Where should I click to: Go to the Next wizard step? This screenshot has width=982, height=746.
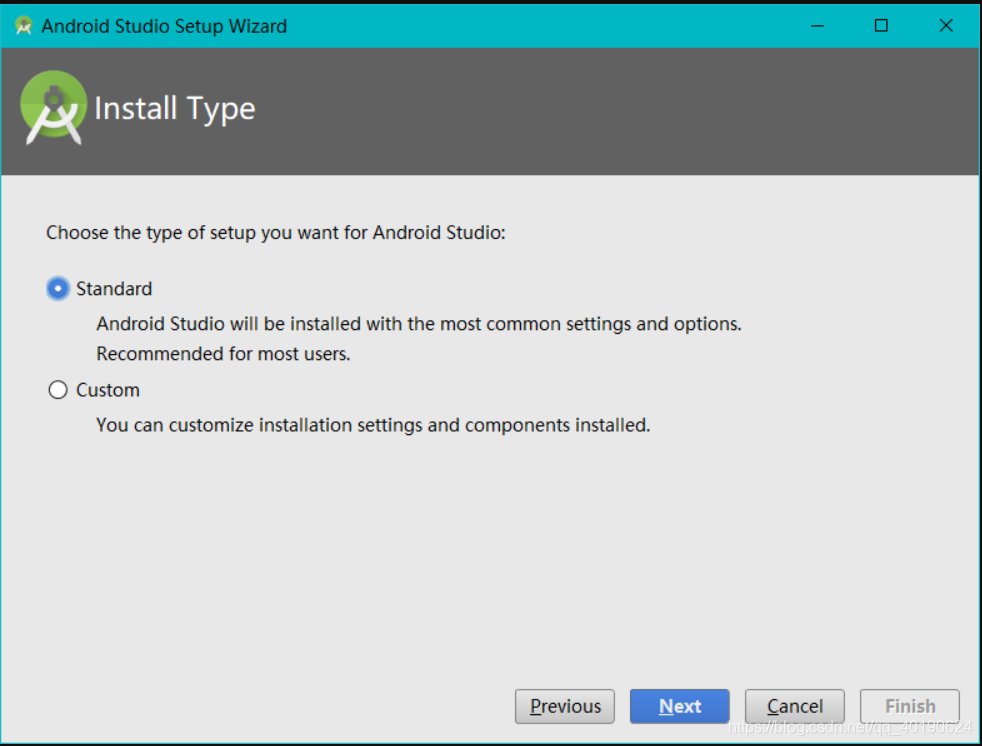point(680,706)
